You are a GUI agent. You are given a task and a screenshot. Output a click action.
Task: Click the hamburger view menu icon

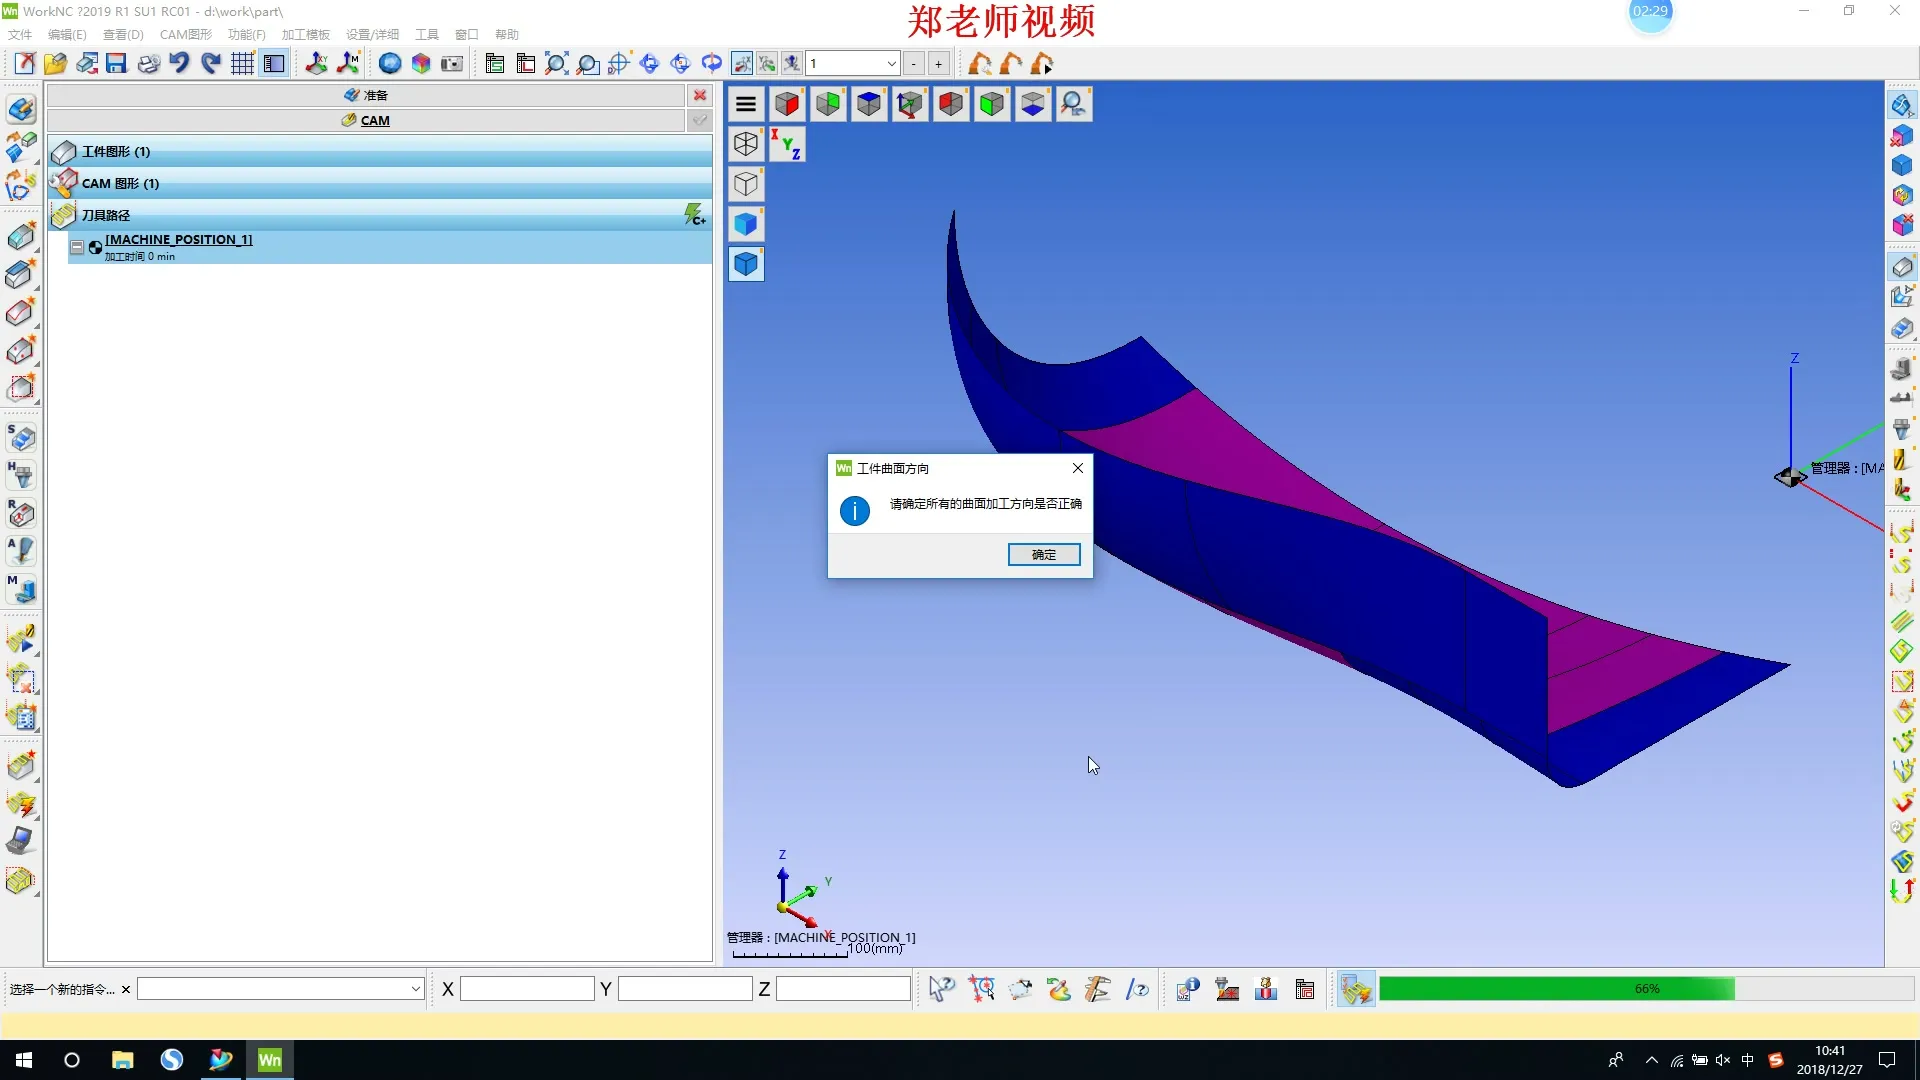pos(745,104)
